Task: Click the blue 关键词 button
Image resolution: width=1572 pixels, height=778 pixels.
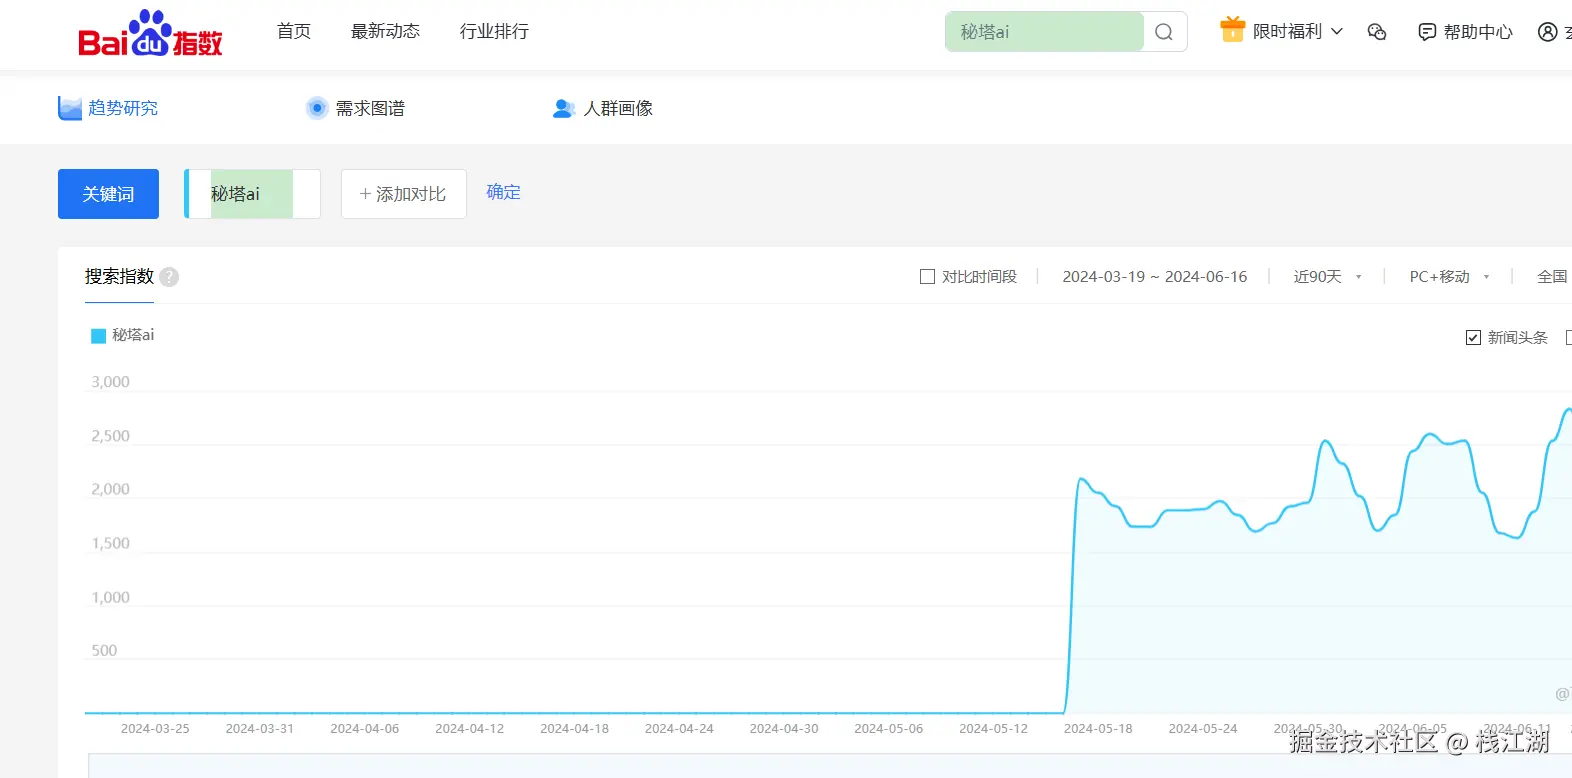Action: pos(108,194)
